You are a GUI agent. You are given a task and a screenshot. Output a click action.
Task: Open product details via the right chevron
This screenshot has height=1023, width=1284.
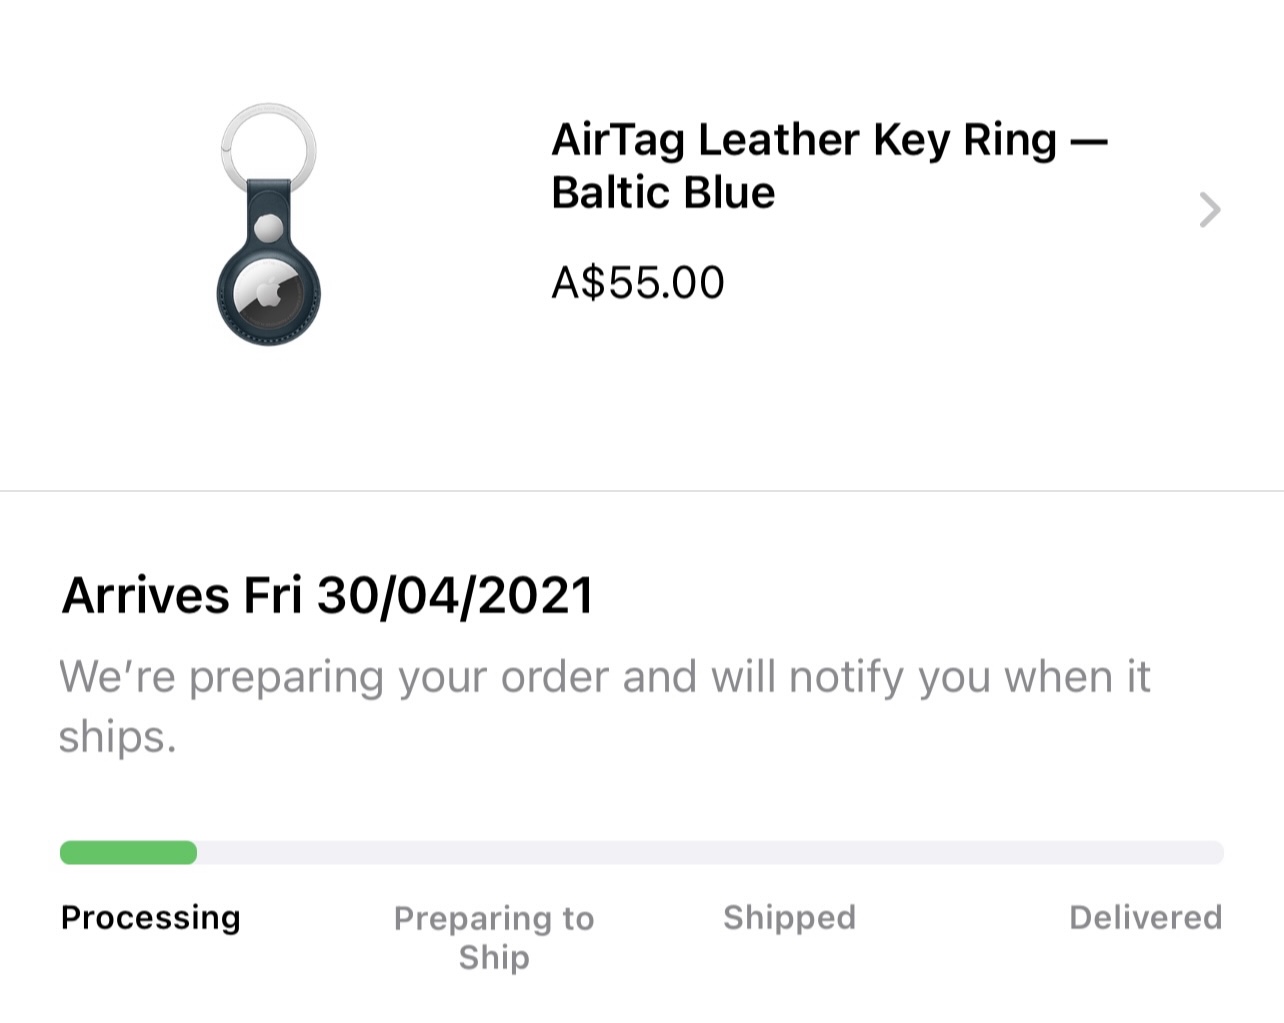pyautogui.click(x=1210, y=210)
